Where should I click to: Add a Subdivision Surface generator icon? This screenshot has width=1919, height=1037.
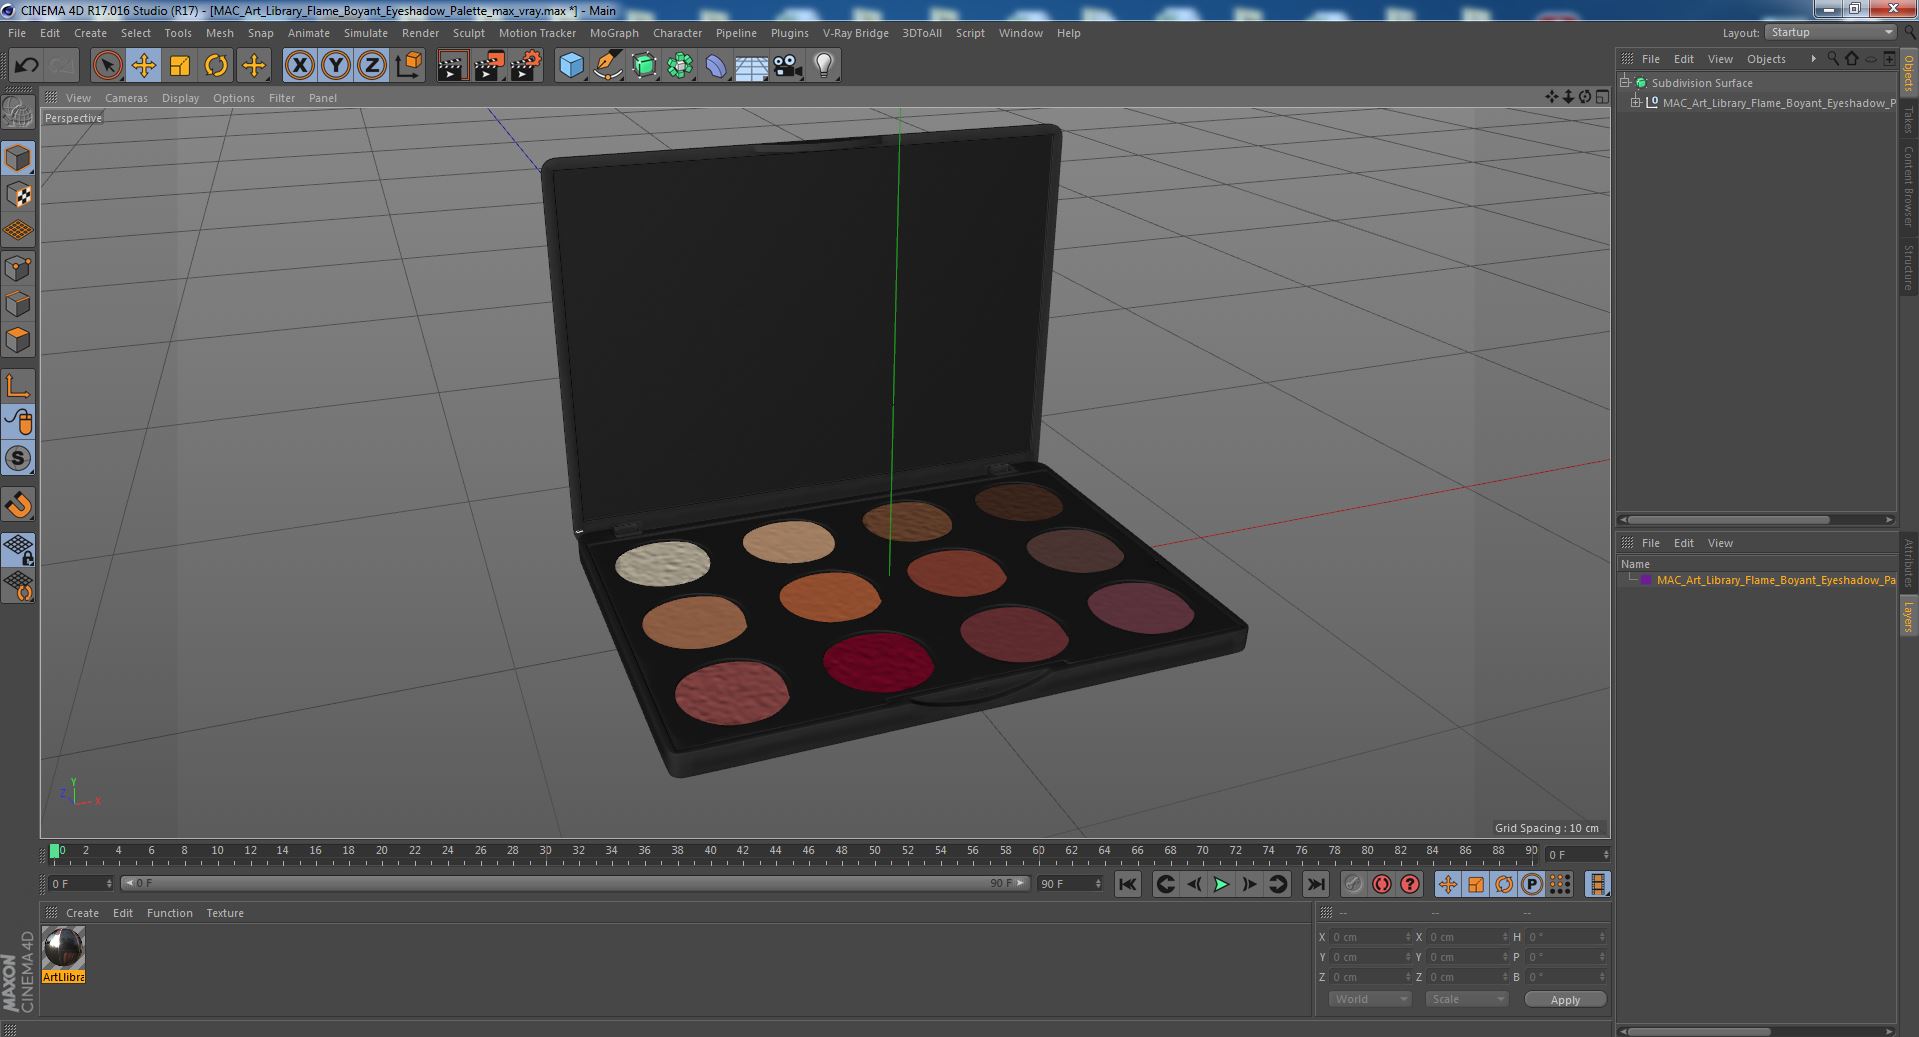click(x=644, y=66)
